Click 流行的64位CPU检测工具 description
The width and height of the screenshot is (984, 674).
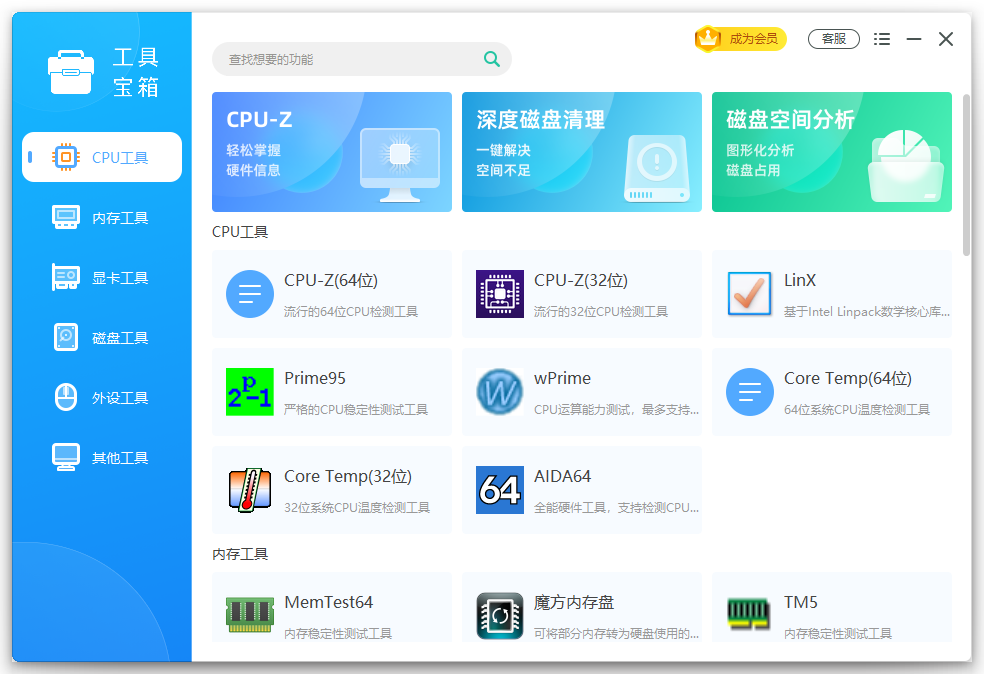coord(351,312)
